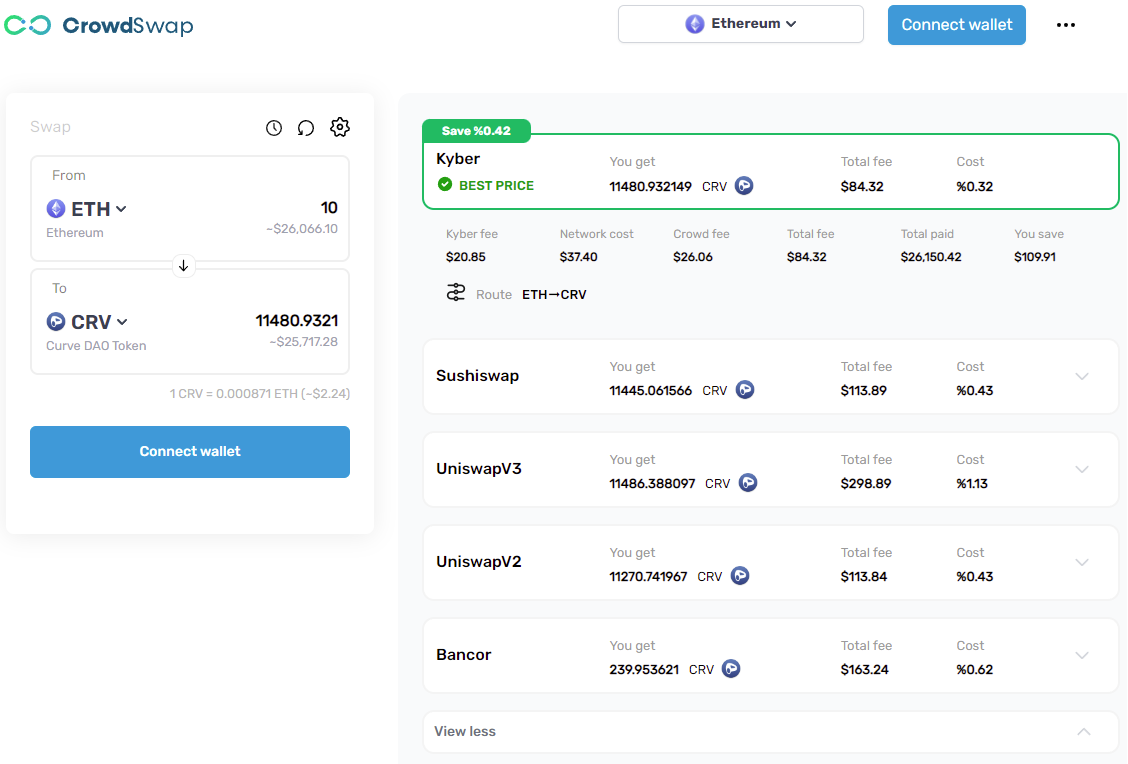Click the Ethereum logo in the network selector
The image size is (1128, 764).
(694, 23)
